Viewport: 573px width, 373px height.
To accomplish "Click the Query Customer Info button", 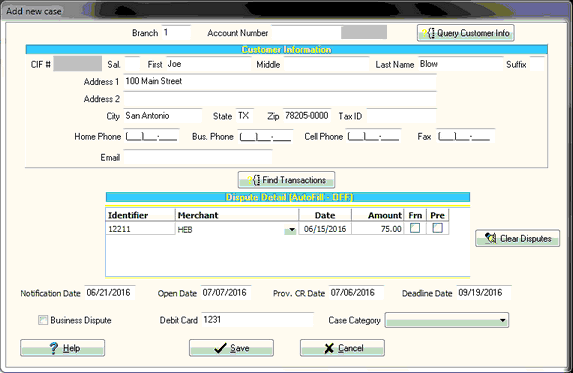I will 465,33.
